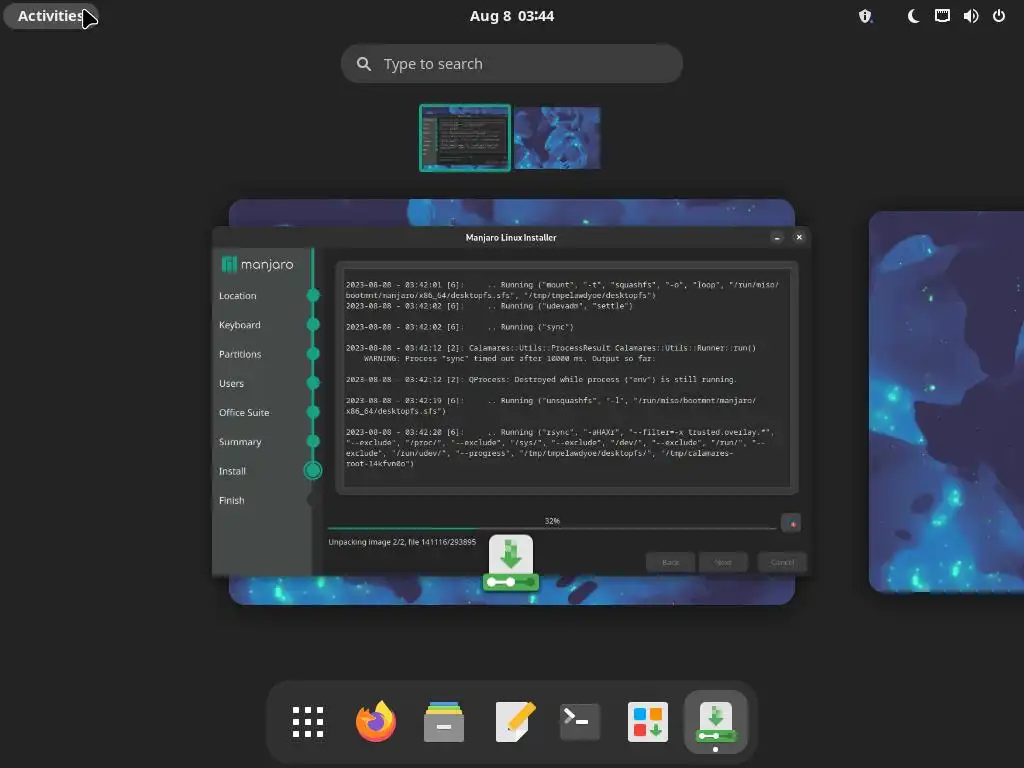Click the Manjaro logo in installer sidebar
Viewport: 1024px width, 768px height.
click(257, 264)
